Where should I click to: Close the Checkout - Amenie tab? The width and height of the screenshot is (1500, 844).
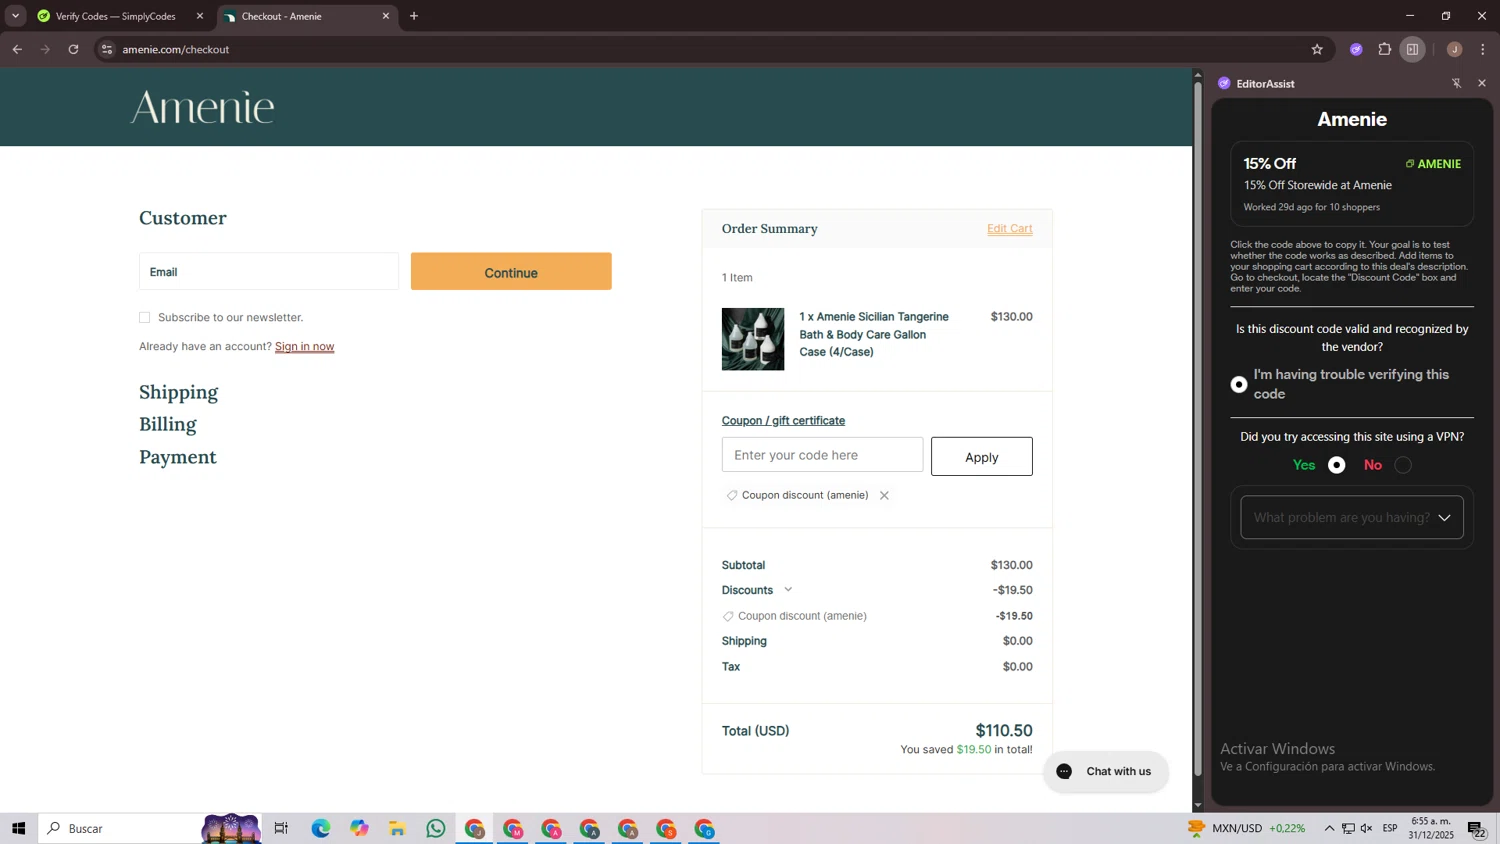(386, 16)
